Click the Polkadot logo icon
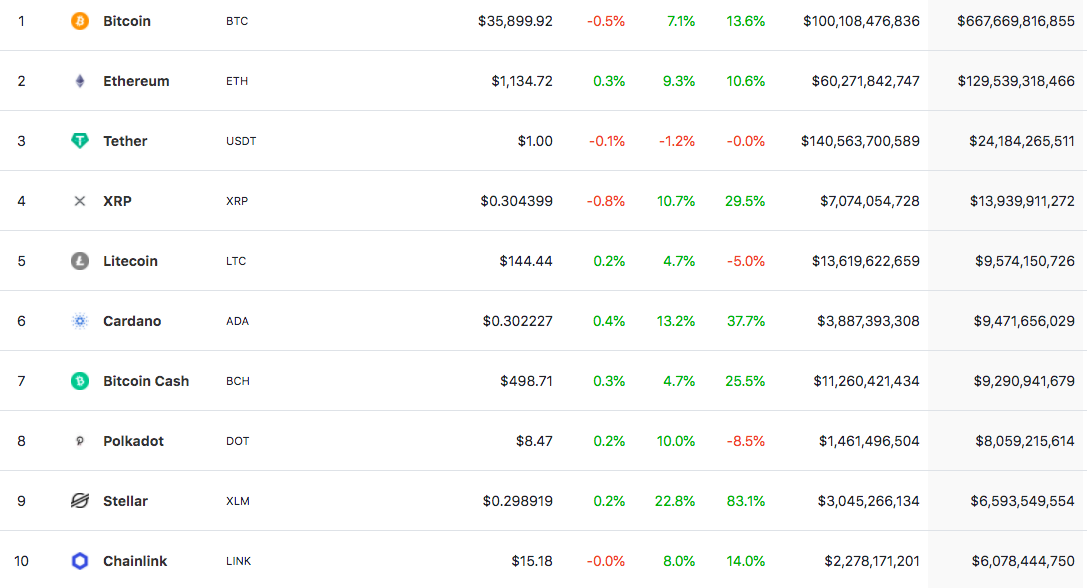Viewport: 1087px width, 588px height. tap(80, 441)
